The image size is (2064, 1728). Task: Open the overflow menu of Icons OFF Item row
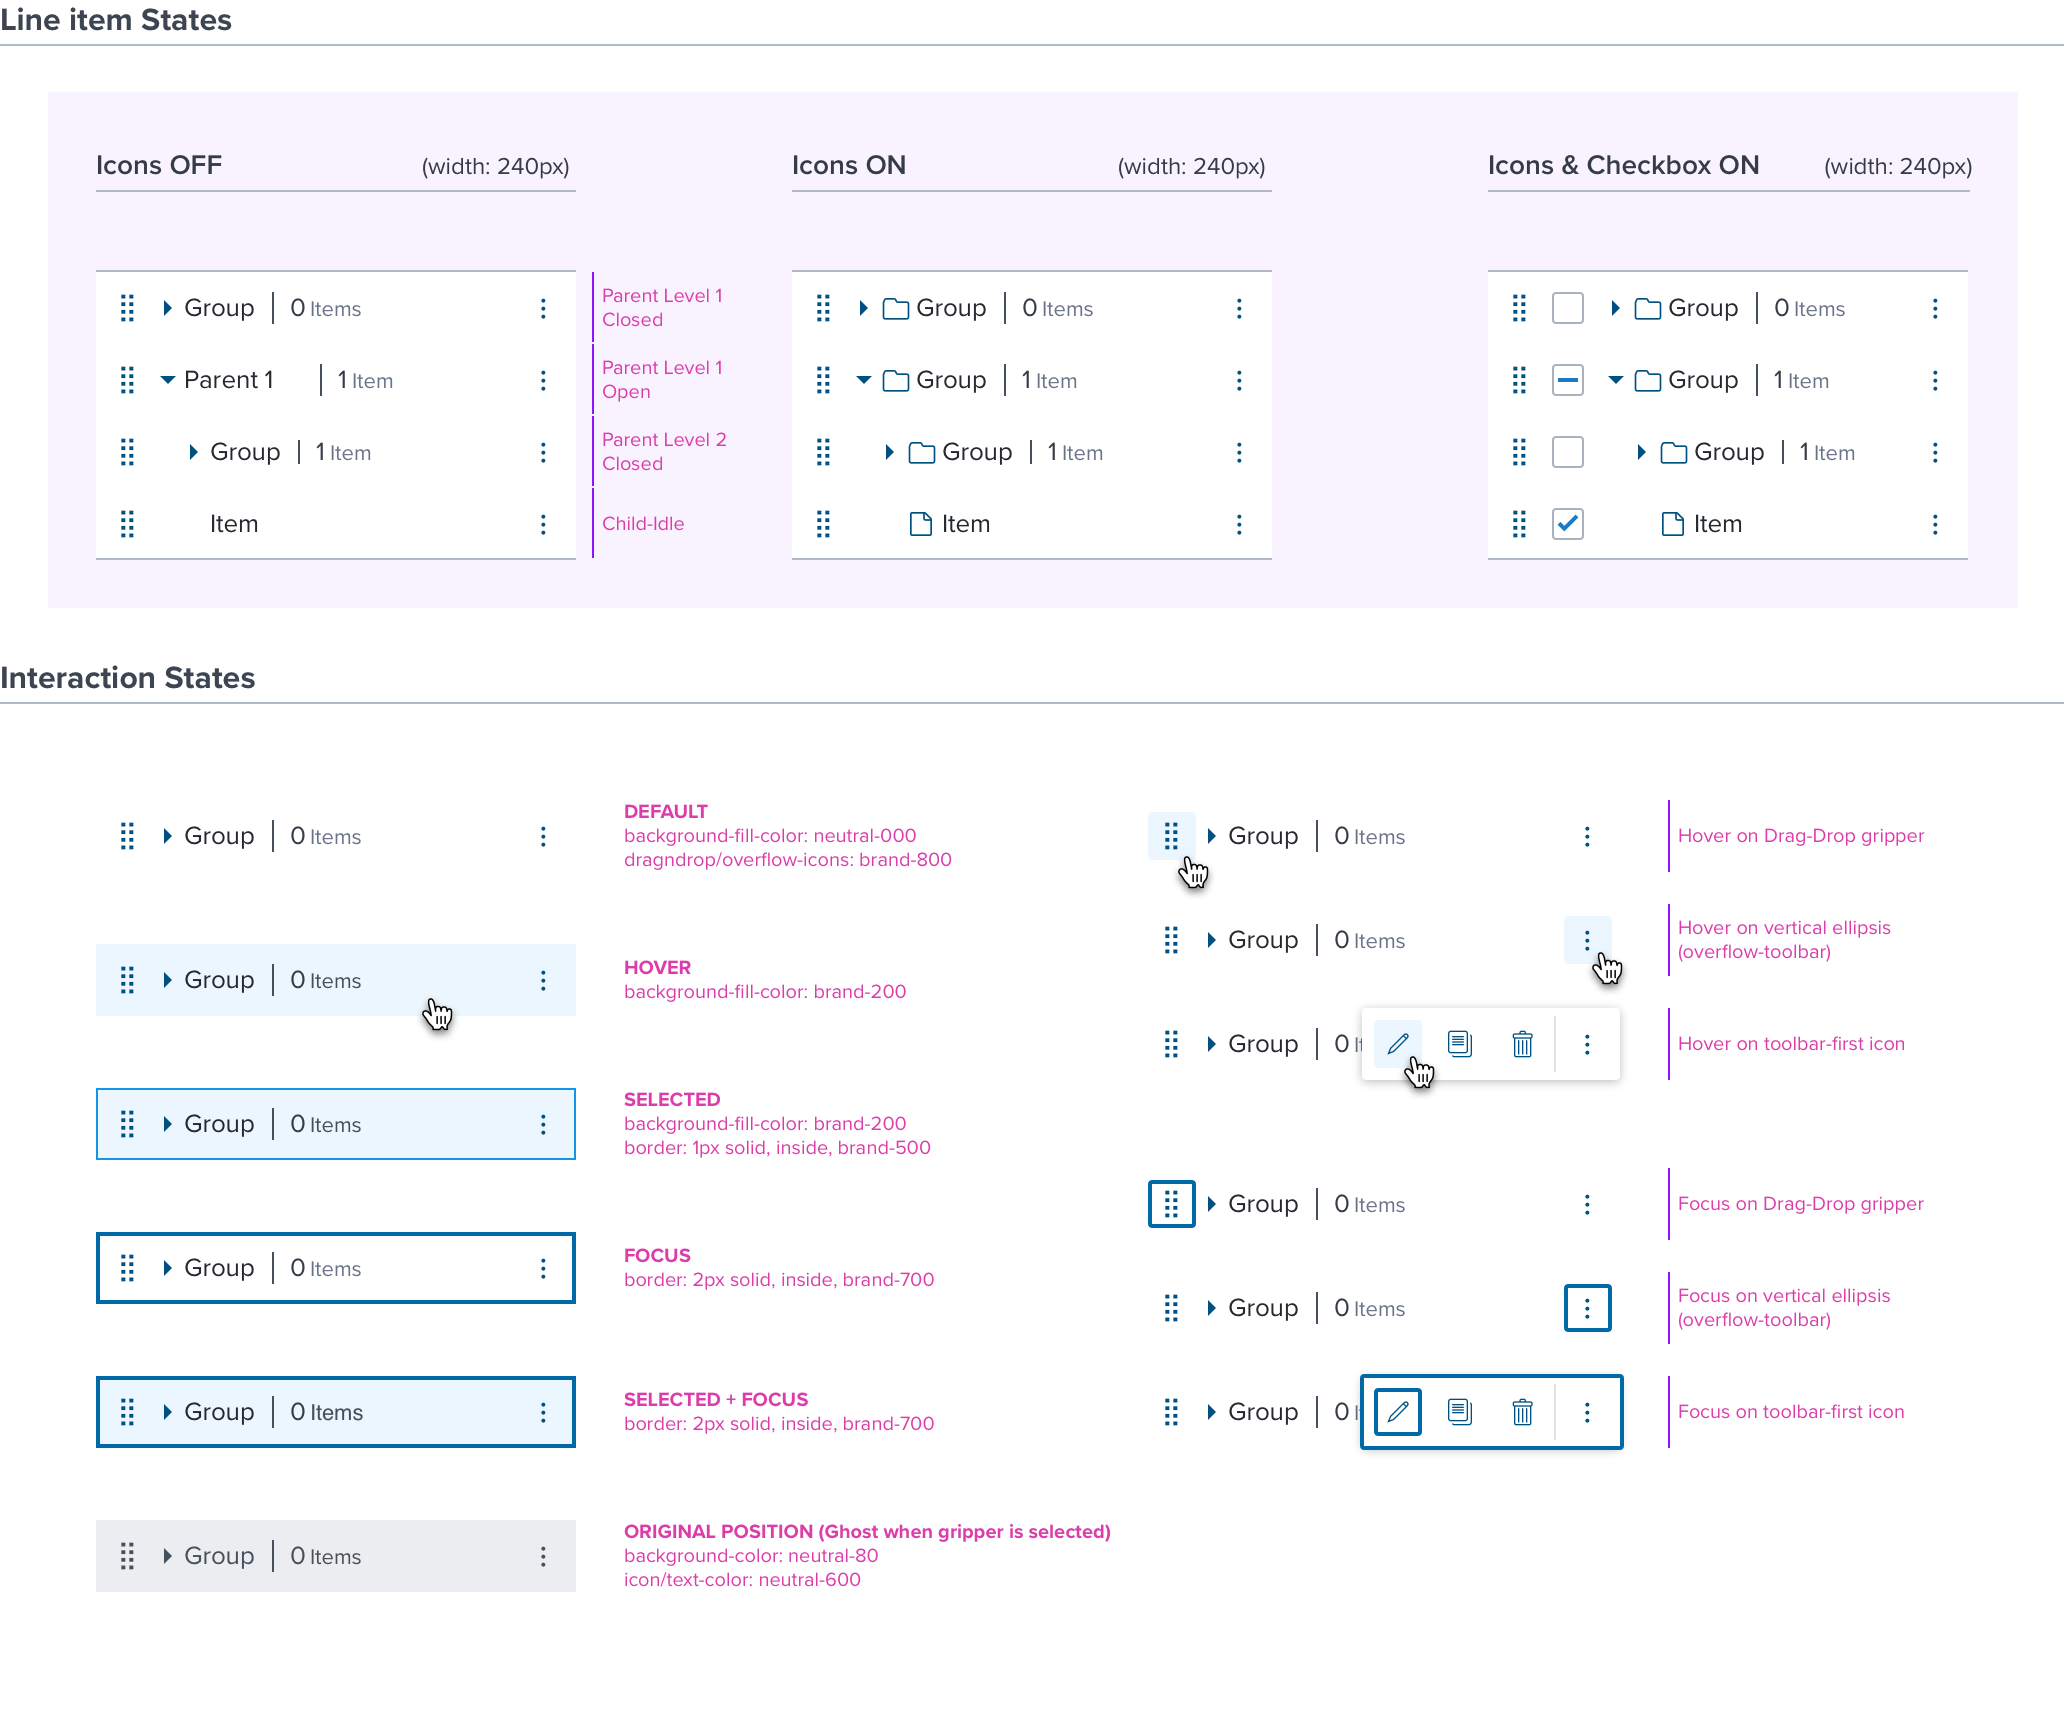[x=543, y=524]
